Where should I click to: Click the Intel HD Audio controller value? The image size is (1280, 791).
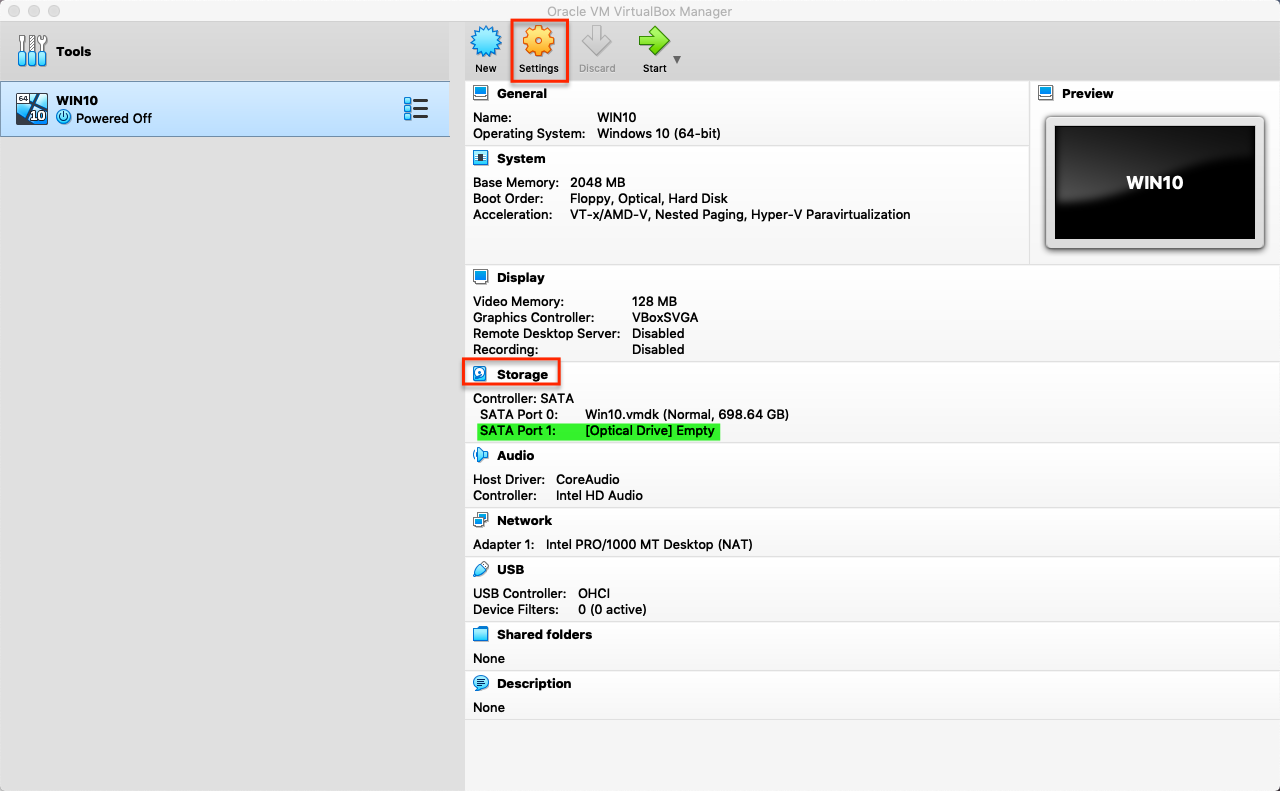(x=599, y=495)
